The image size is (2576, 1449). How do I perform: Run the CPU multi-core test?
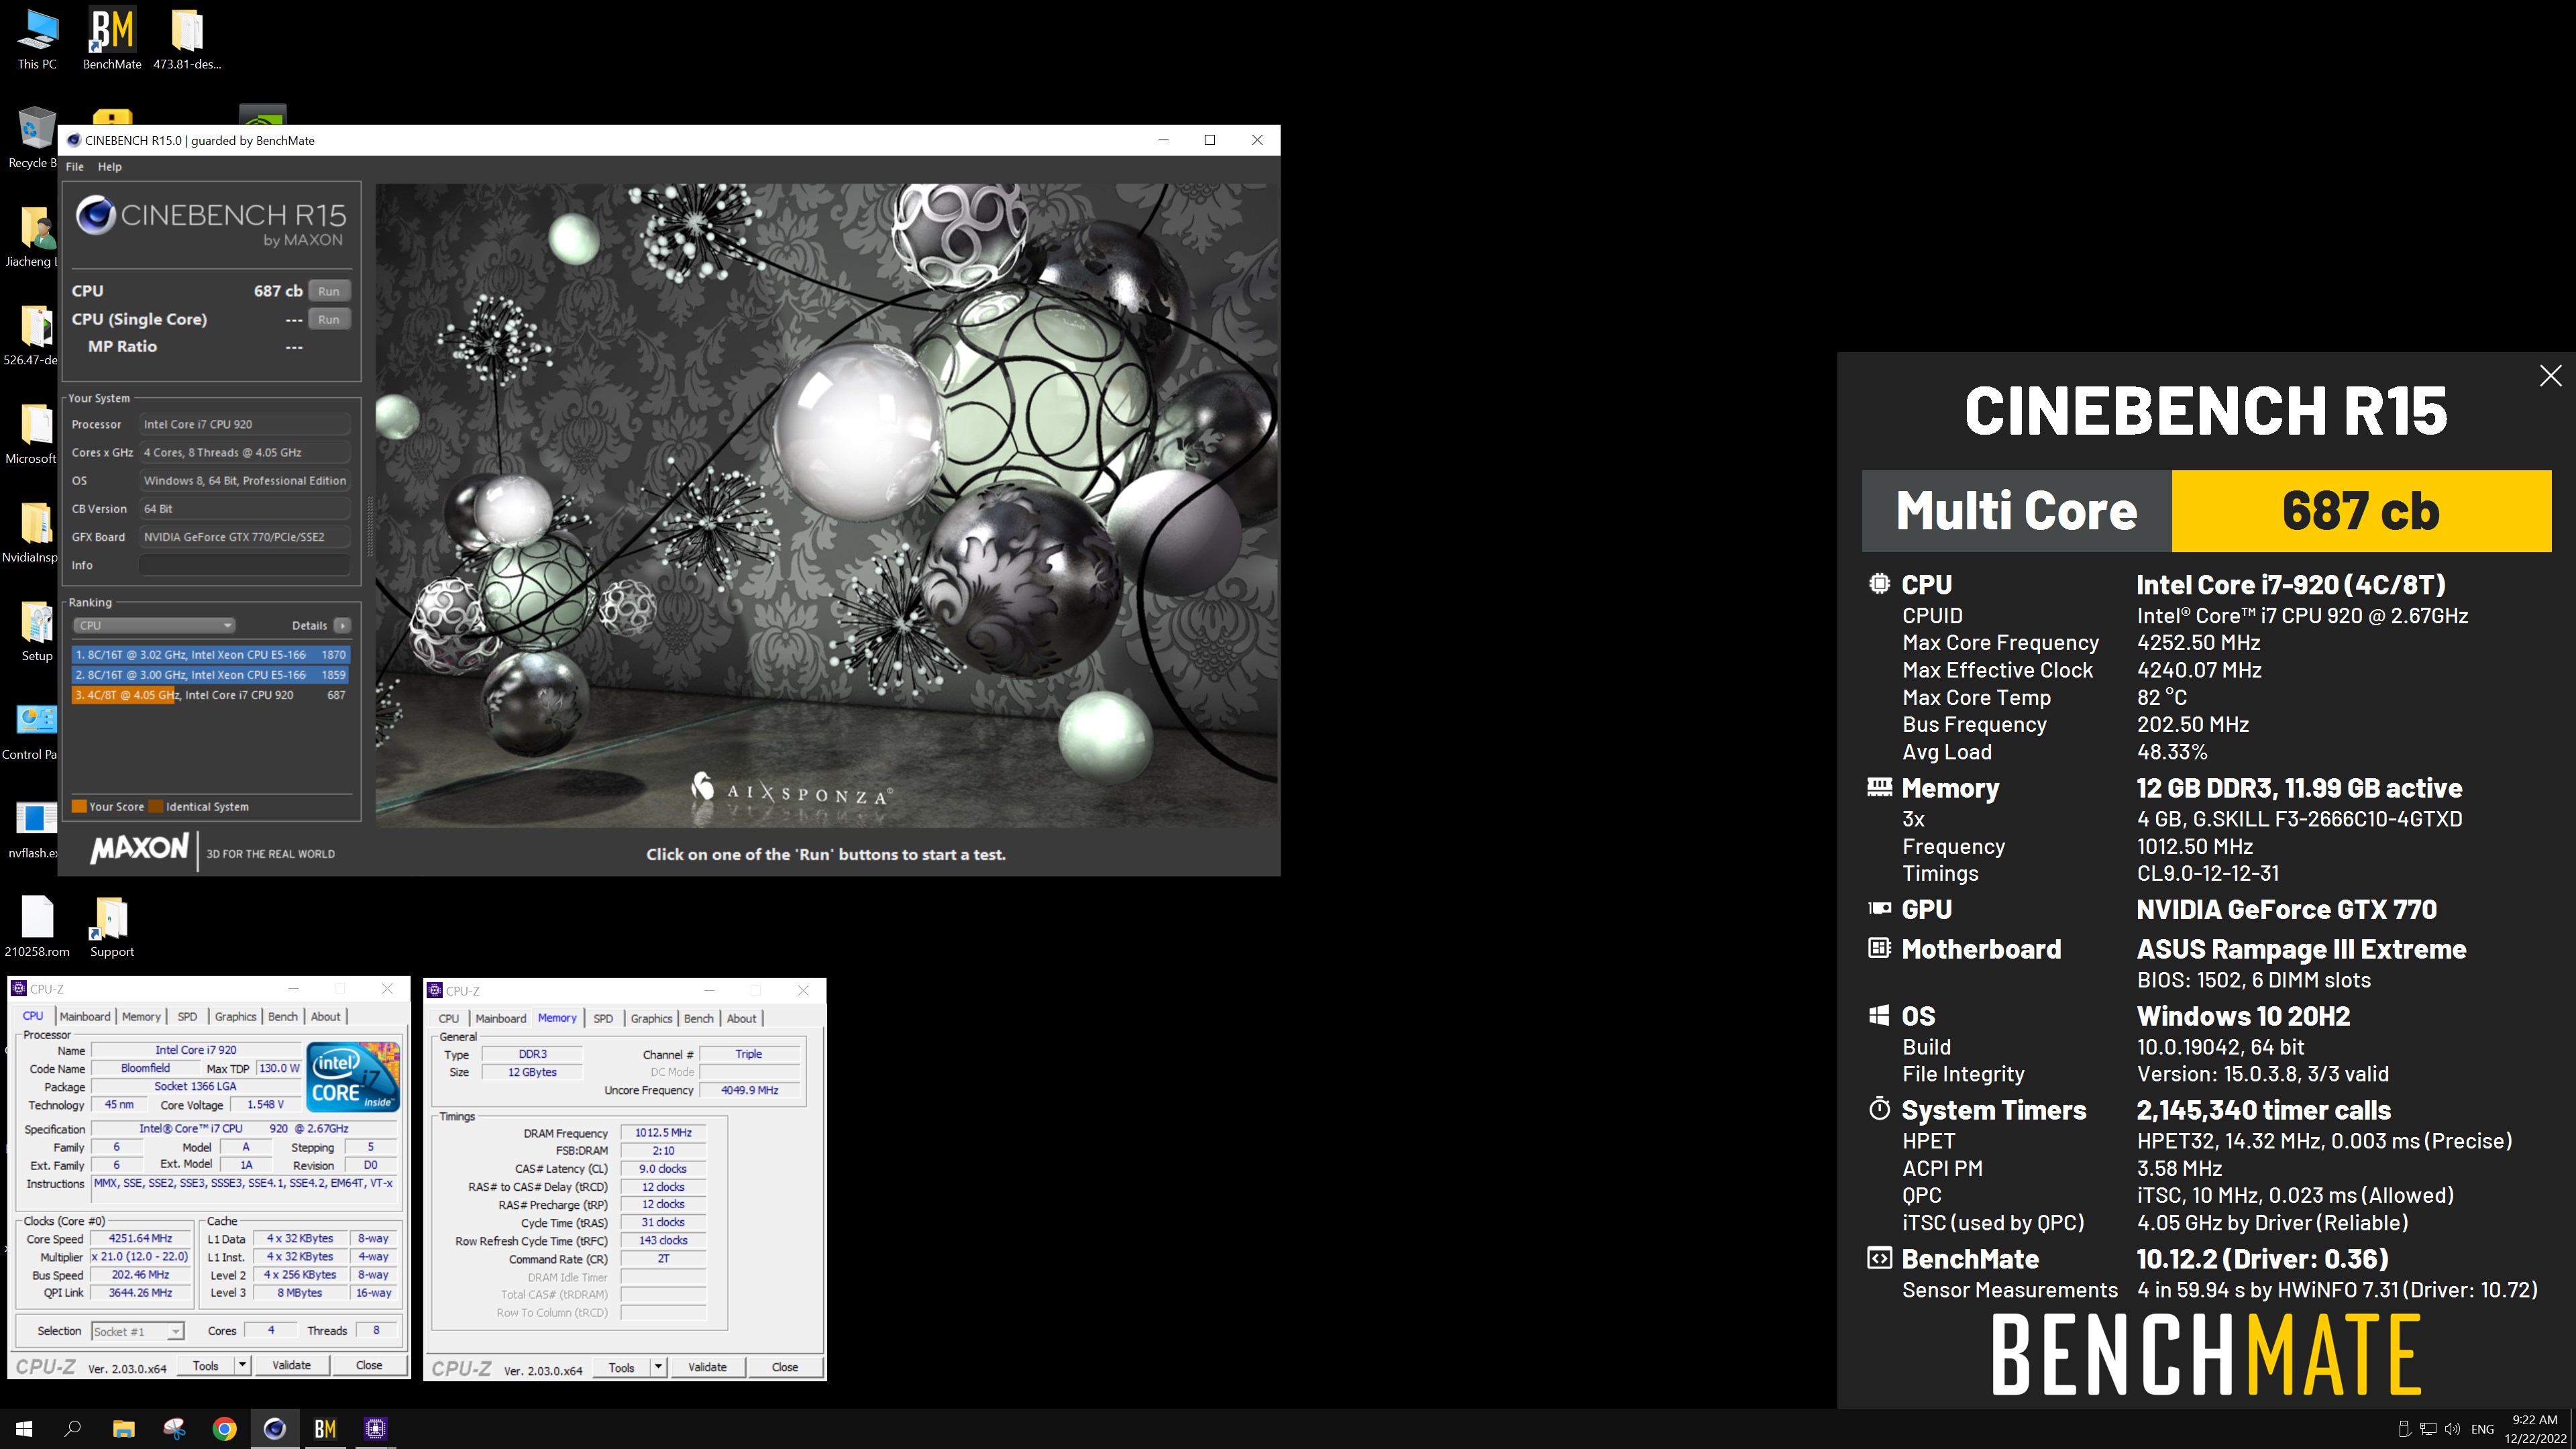click(329, 291)
